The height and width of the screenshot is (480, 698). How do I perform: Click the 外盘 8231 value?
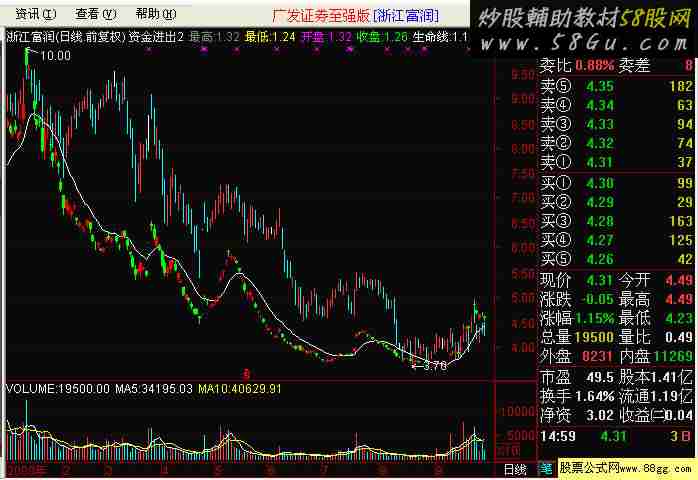(597, 357)
